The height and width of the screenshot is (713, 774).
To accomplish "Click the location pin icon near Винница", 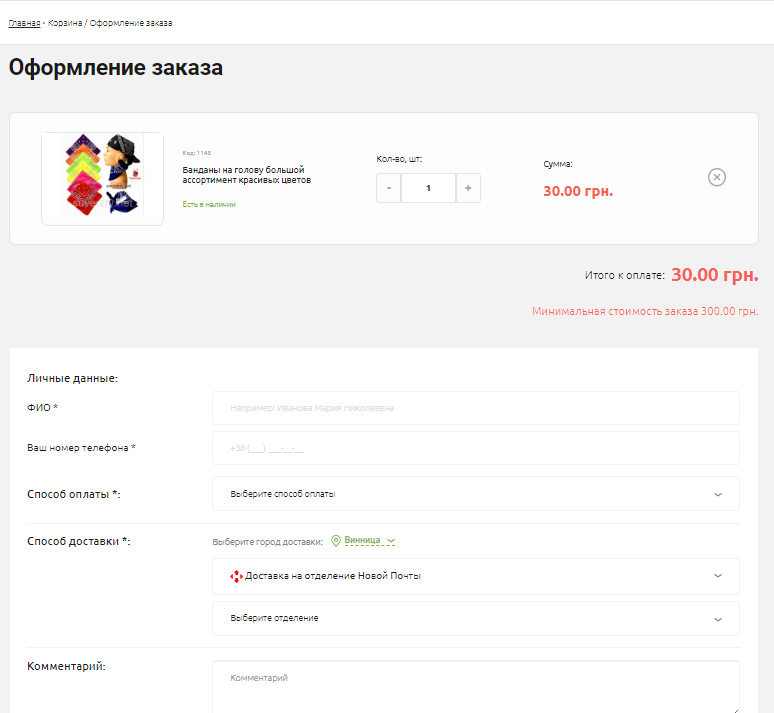I will tap(336, 541).
